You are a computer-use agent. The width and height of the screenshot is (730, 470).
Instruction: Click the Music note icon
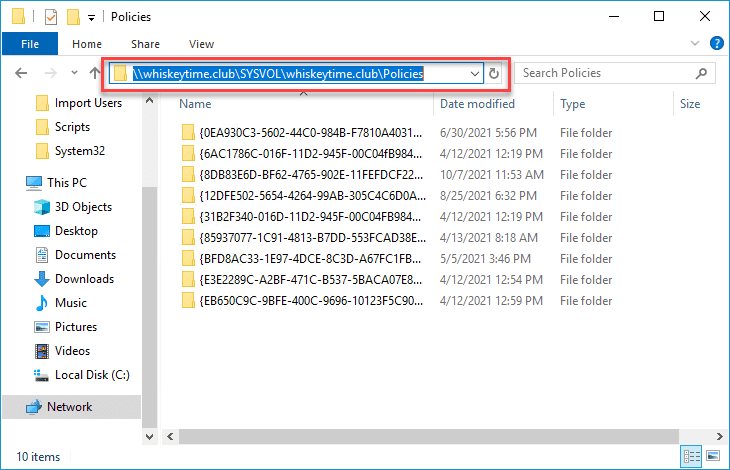[x=42, y=303]
